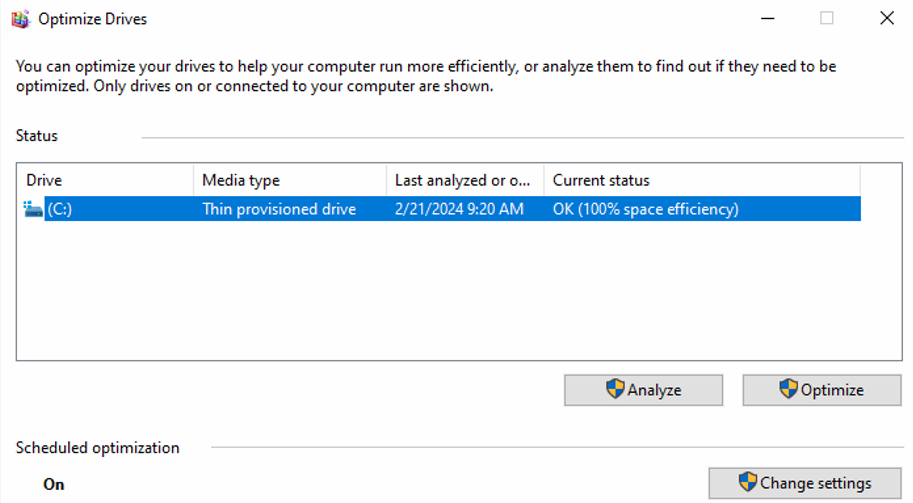Click the Current status column header
Image resolution: width=913 pixels, height=503 pixels.
click(x=702, y=180)
